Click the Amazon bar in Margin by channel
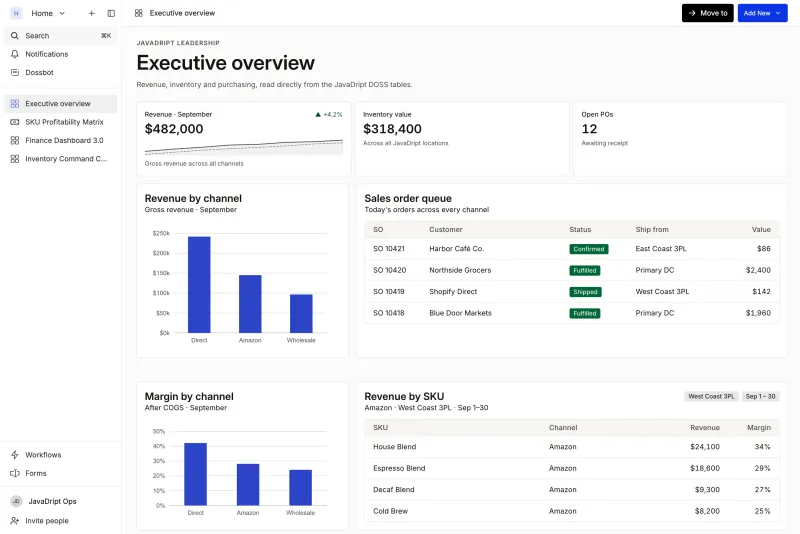 click(248, 485)
